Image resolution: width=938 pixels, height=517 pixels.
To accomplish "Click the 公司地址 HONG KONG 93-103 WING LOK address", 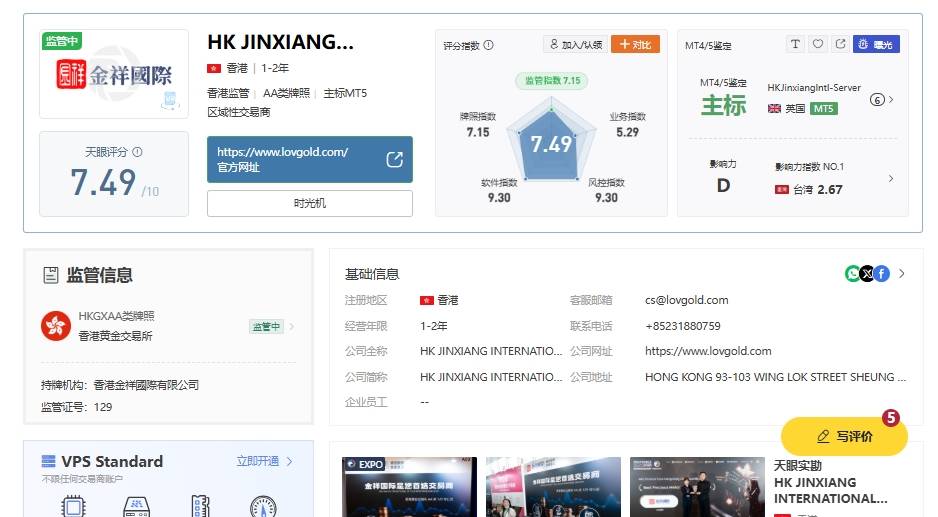I will pos(775,377).
